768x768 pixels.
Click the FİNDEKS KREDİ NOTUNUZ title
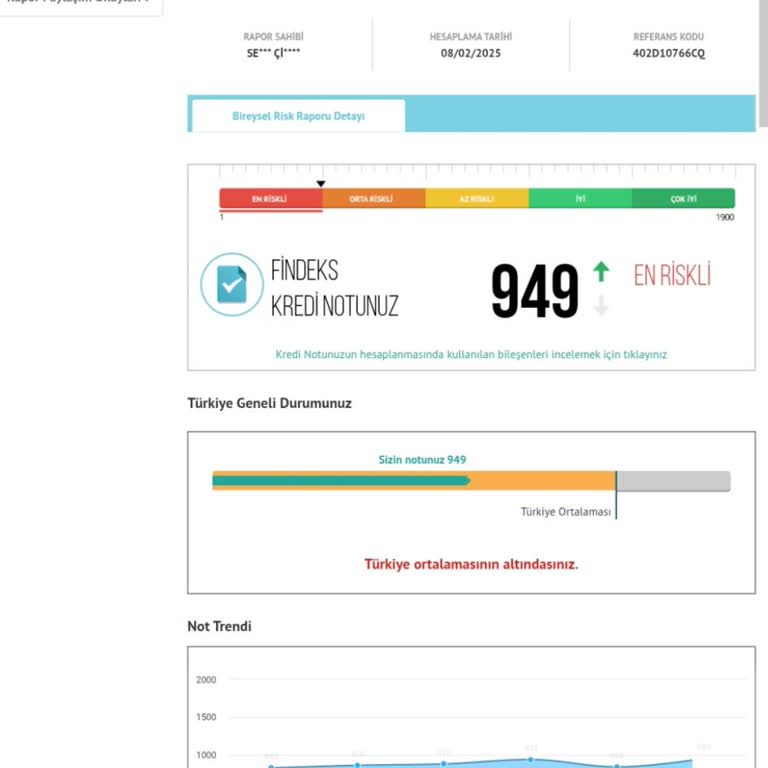tap(335, 288)
